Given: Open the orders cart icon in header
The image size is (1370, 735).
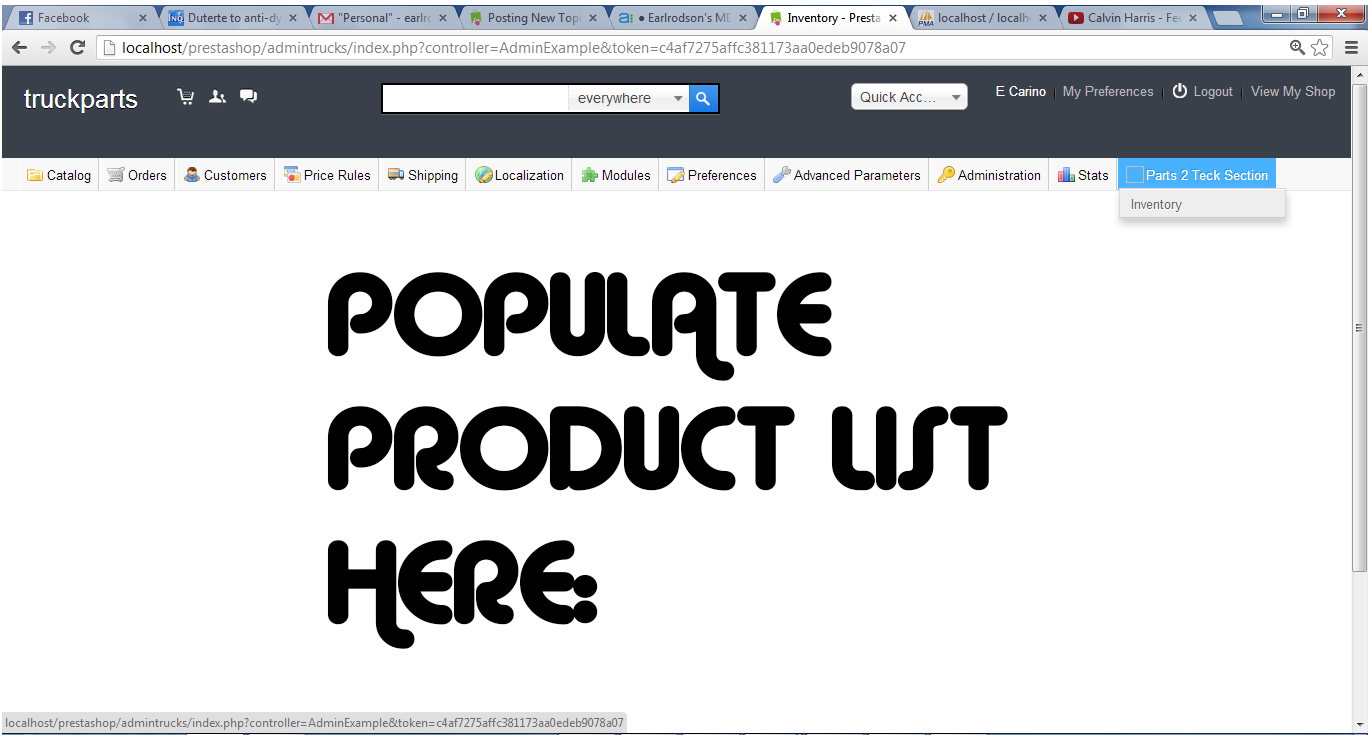Looking at the screenshot, I should click(185, 97).
